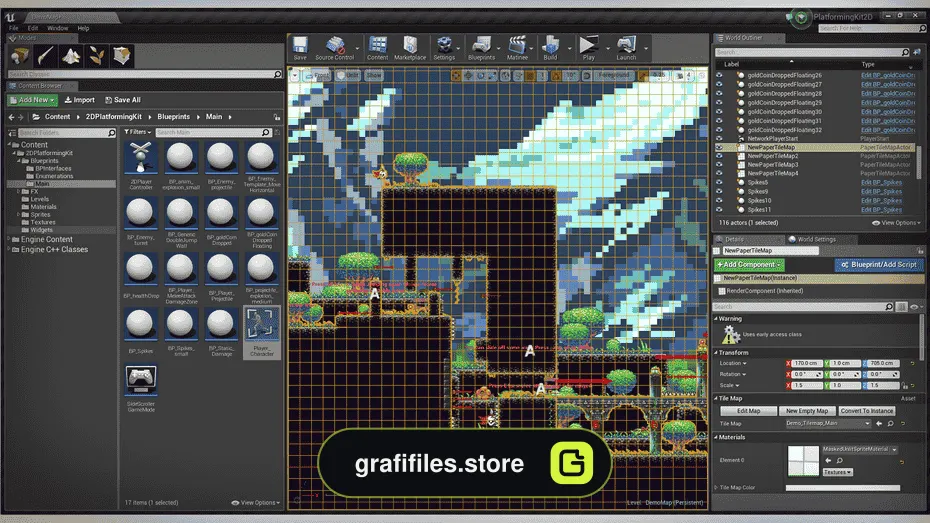This screenshot has width=930, height=523.
Task: Select the Landscape mode mountain icon
Action: pos(71,56)
